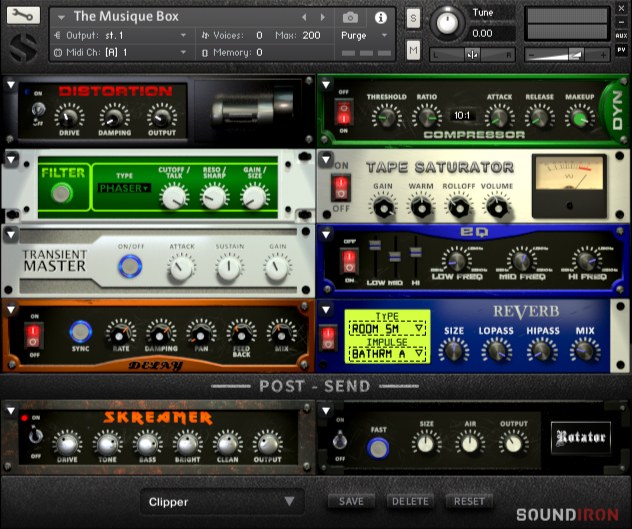Screen dimensions: 632x529
Task: Toggle the Rotator on/off switch
Action: (340, 440)
